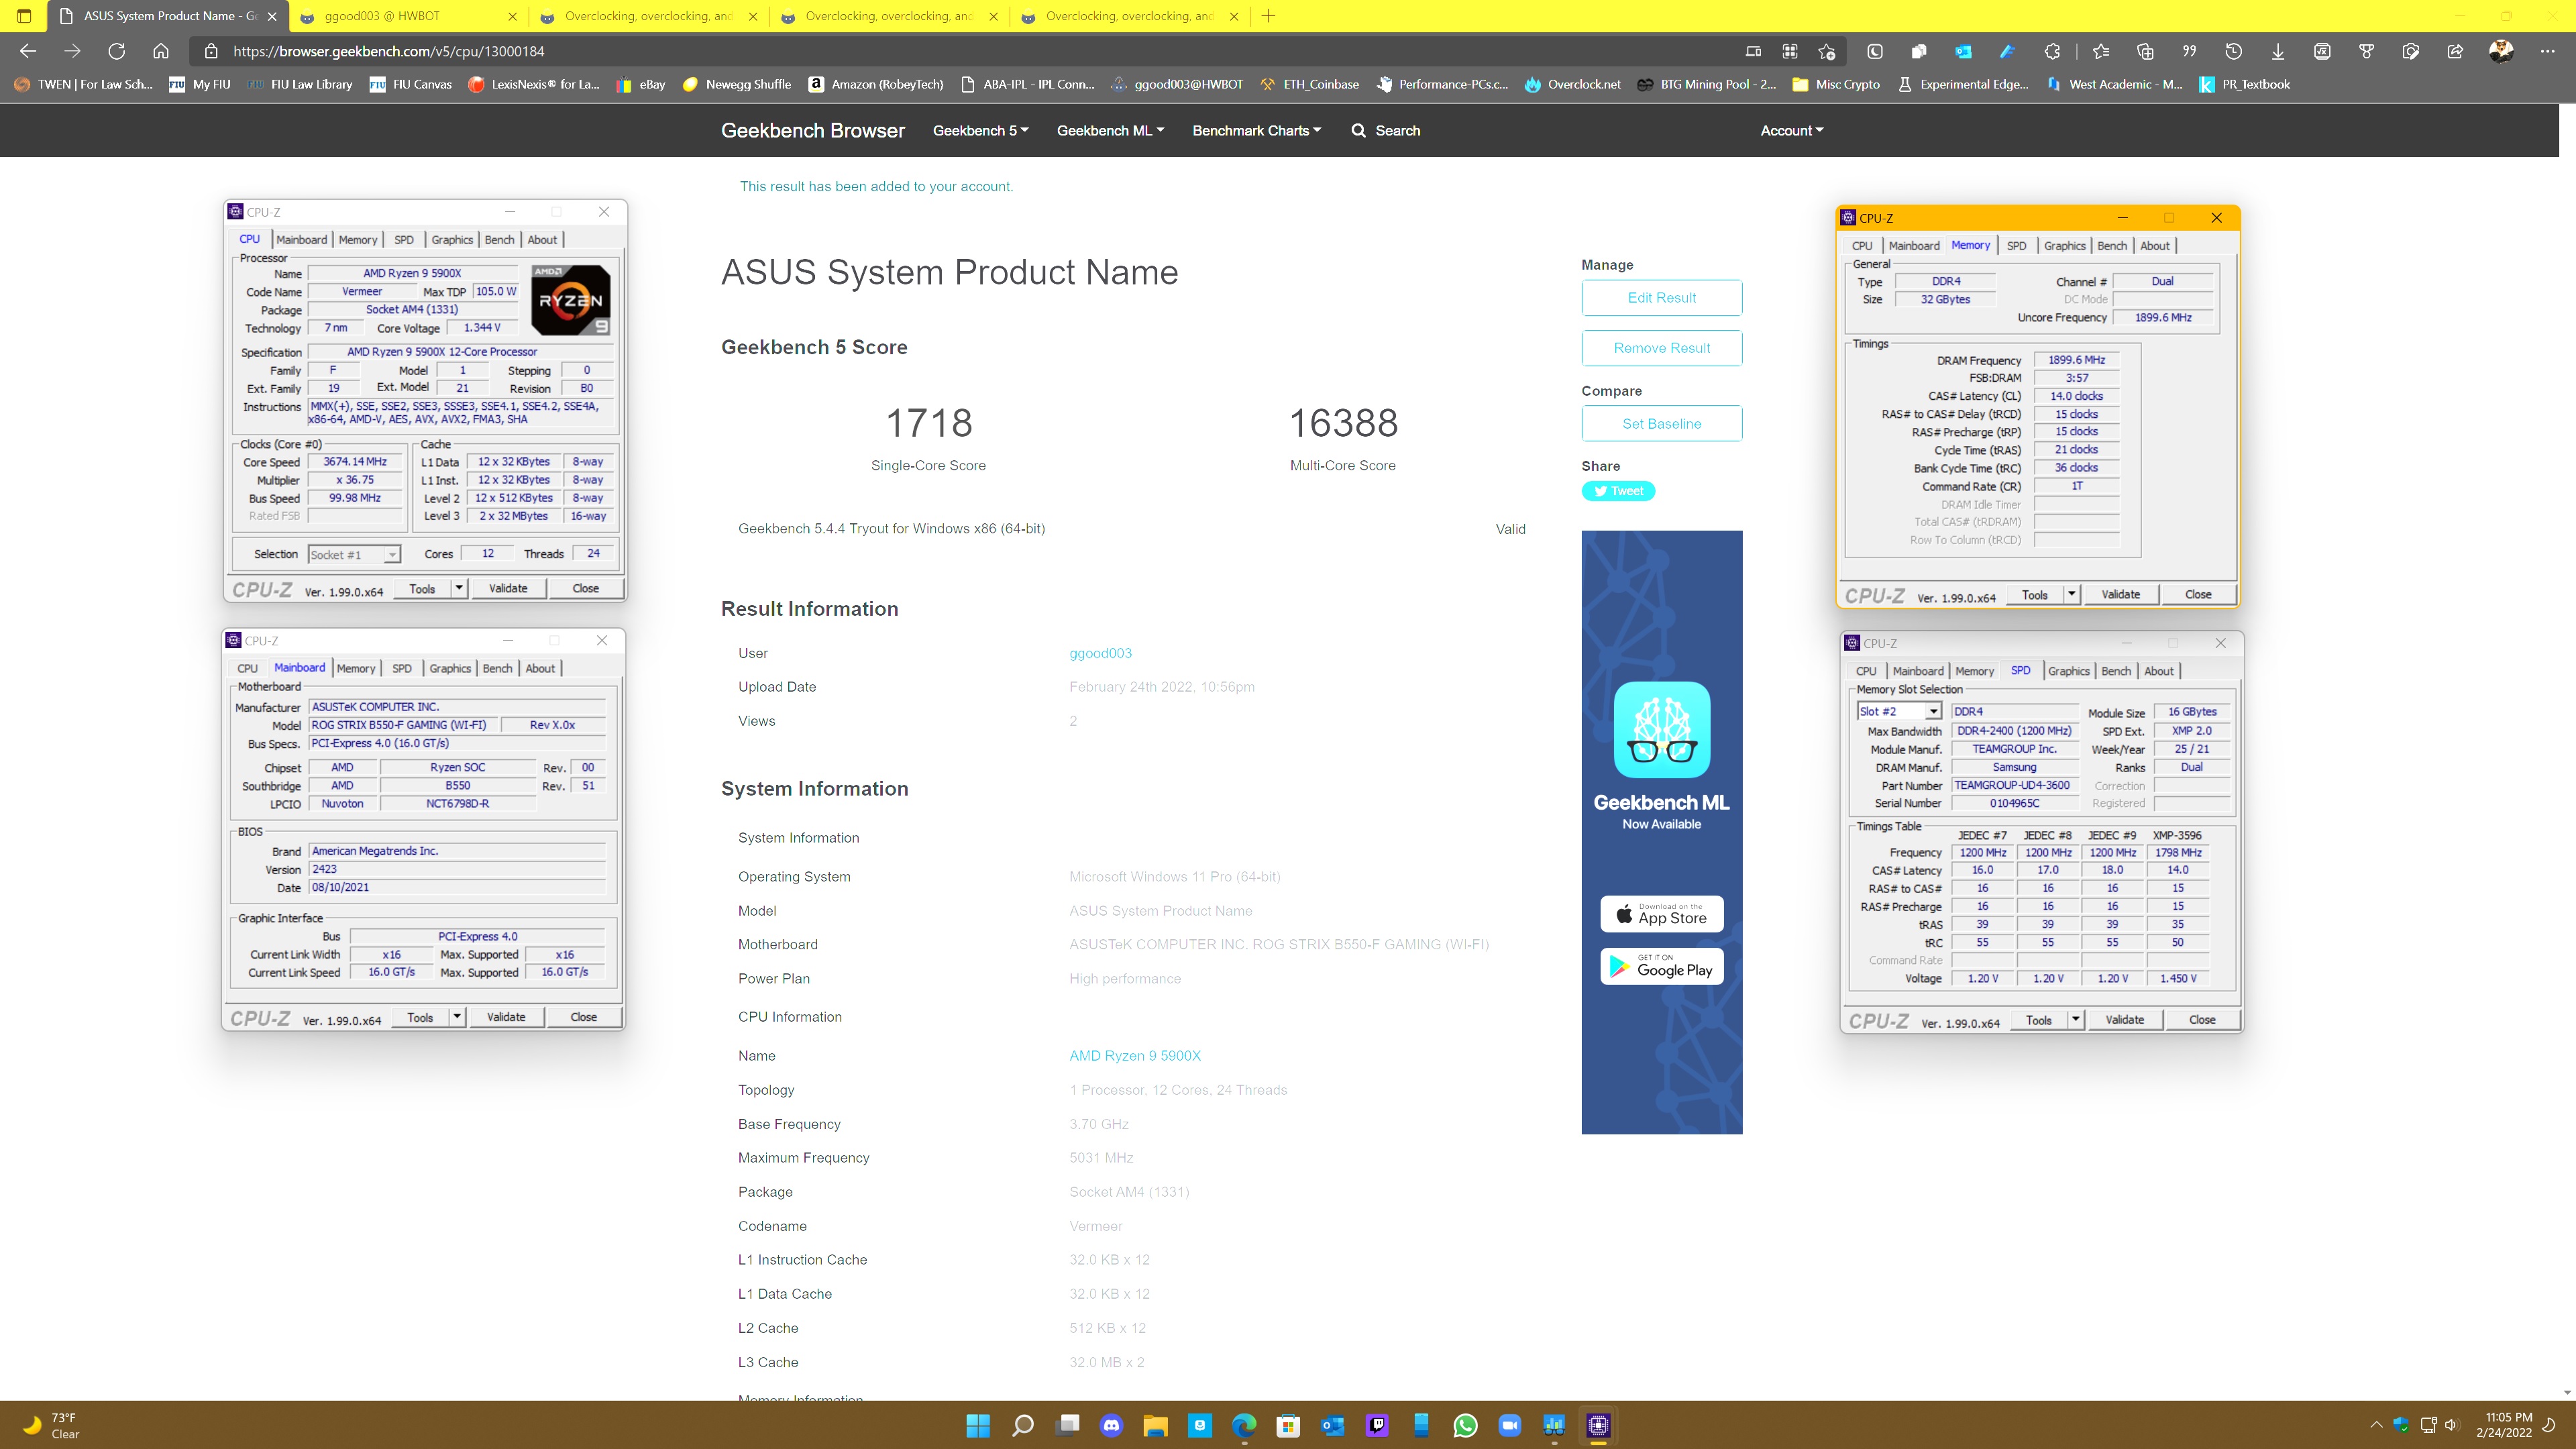Open Tools dropdown arrow in CPU-Z Mainboard window
2576x1449 pixels.
[x=457, y=1017]
